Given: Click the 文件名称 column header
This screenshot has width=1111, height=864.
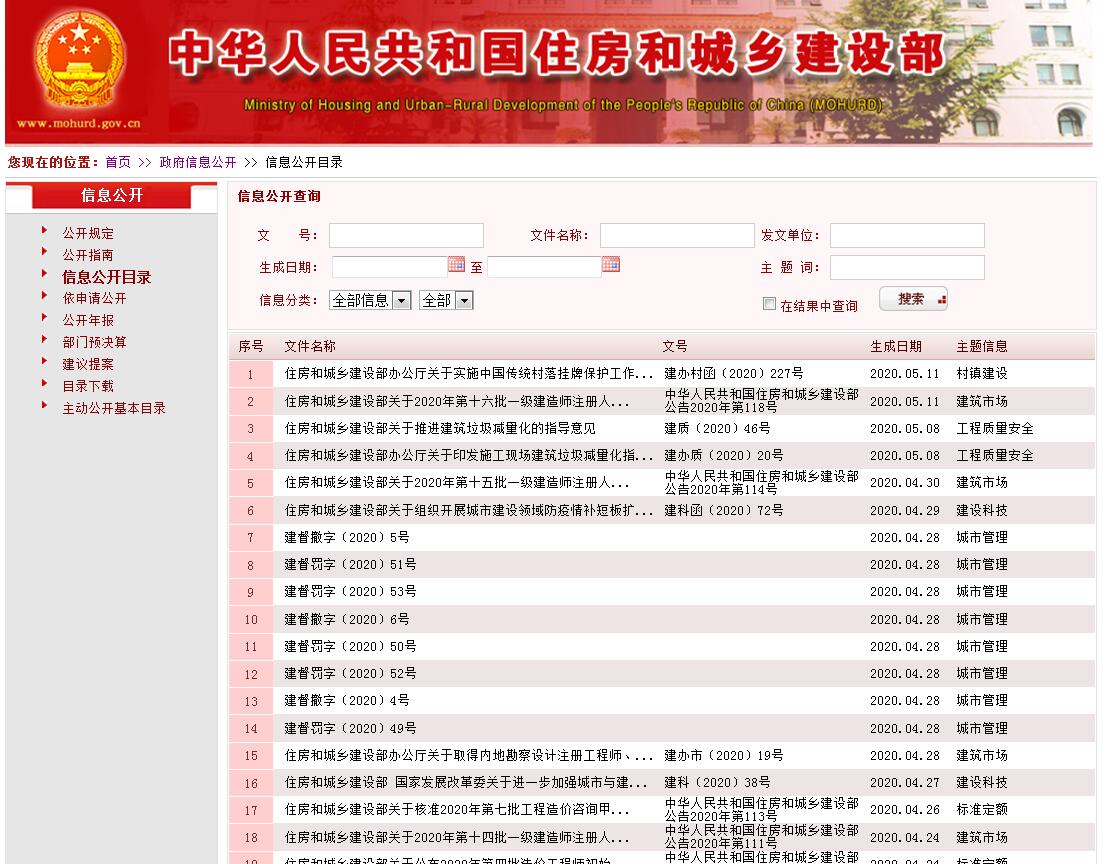Looking at the screenshot, I should (310, 347).
